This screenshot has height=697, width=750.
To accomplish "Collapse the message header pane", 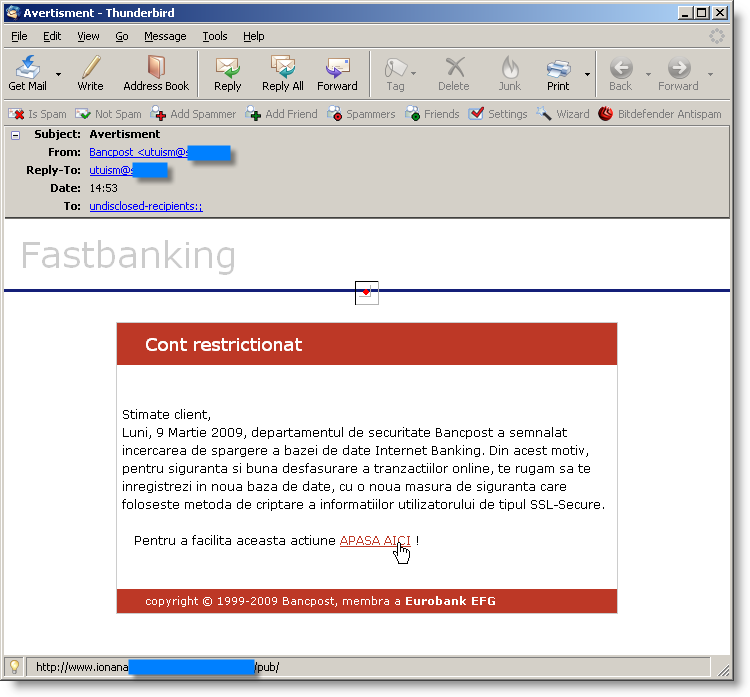I will (x=15, y=135).
